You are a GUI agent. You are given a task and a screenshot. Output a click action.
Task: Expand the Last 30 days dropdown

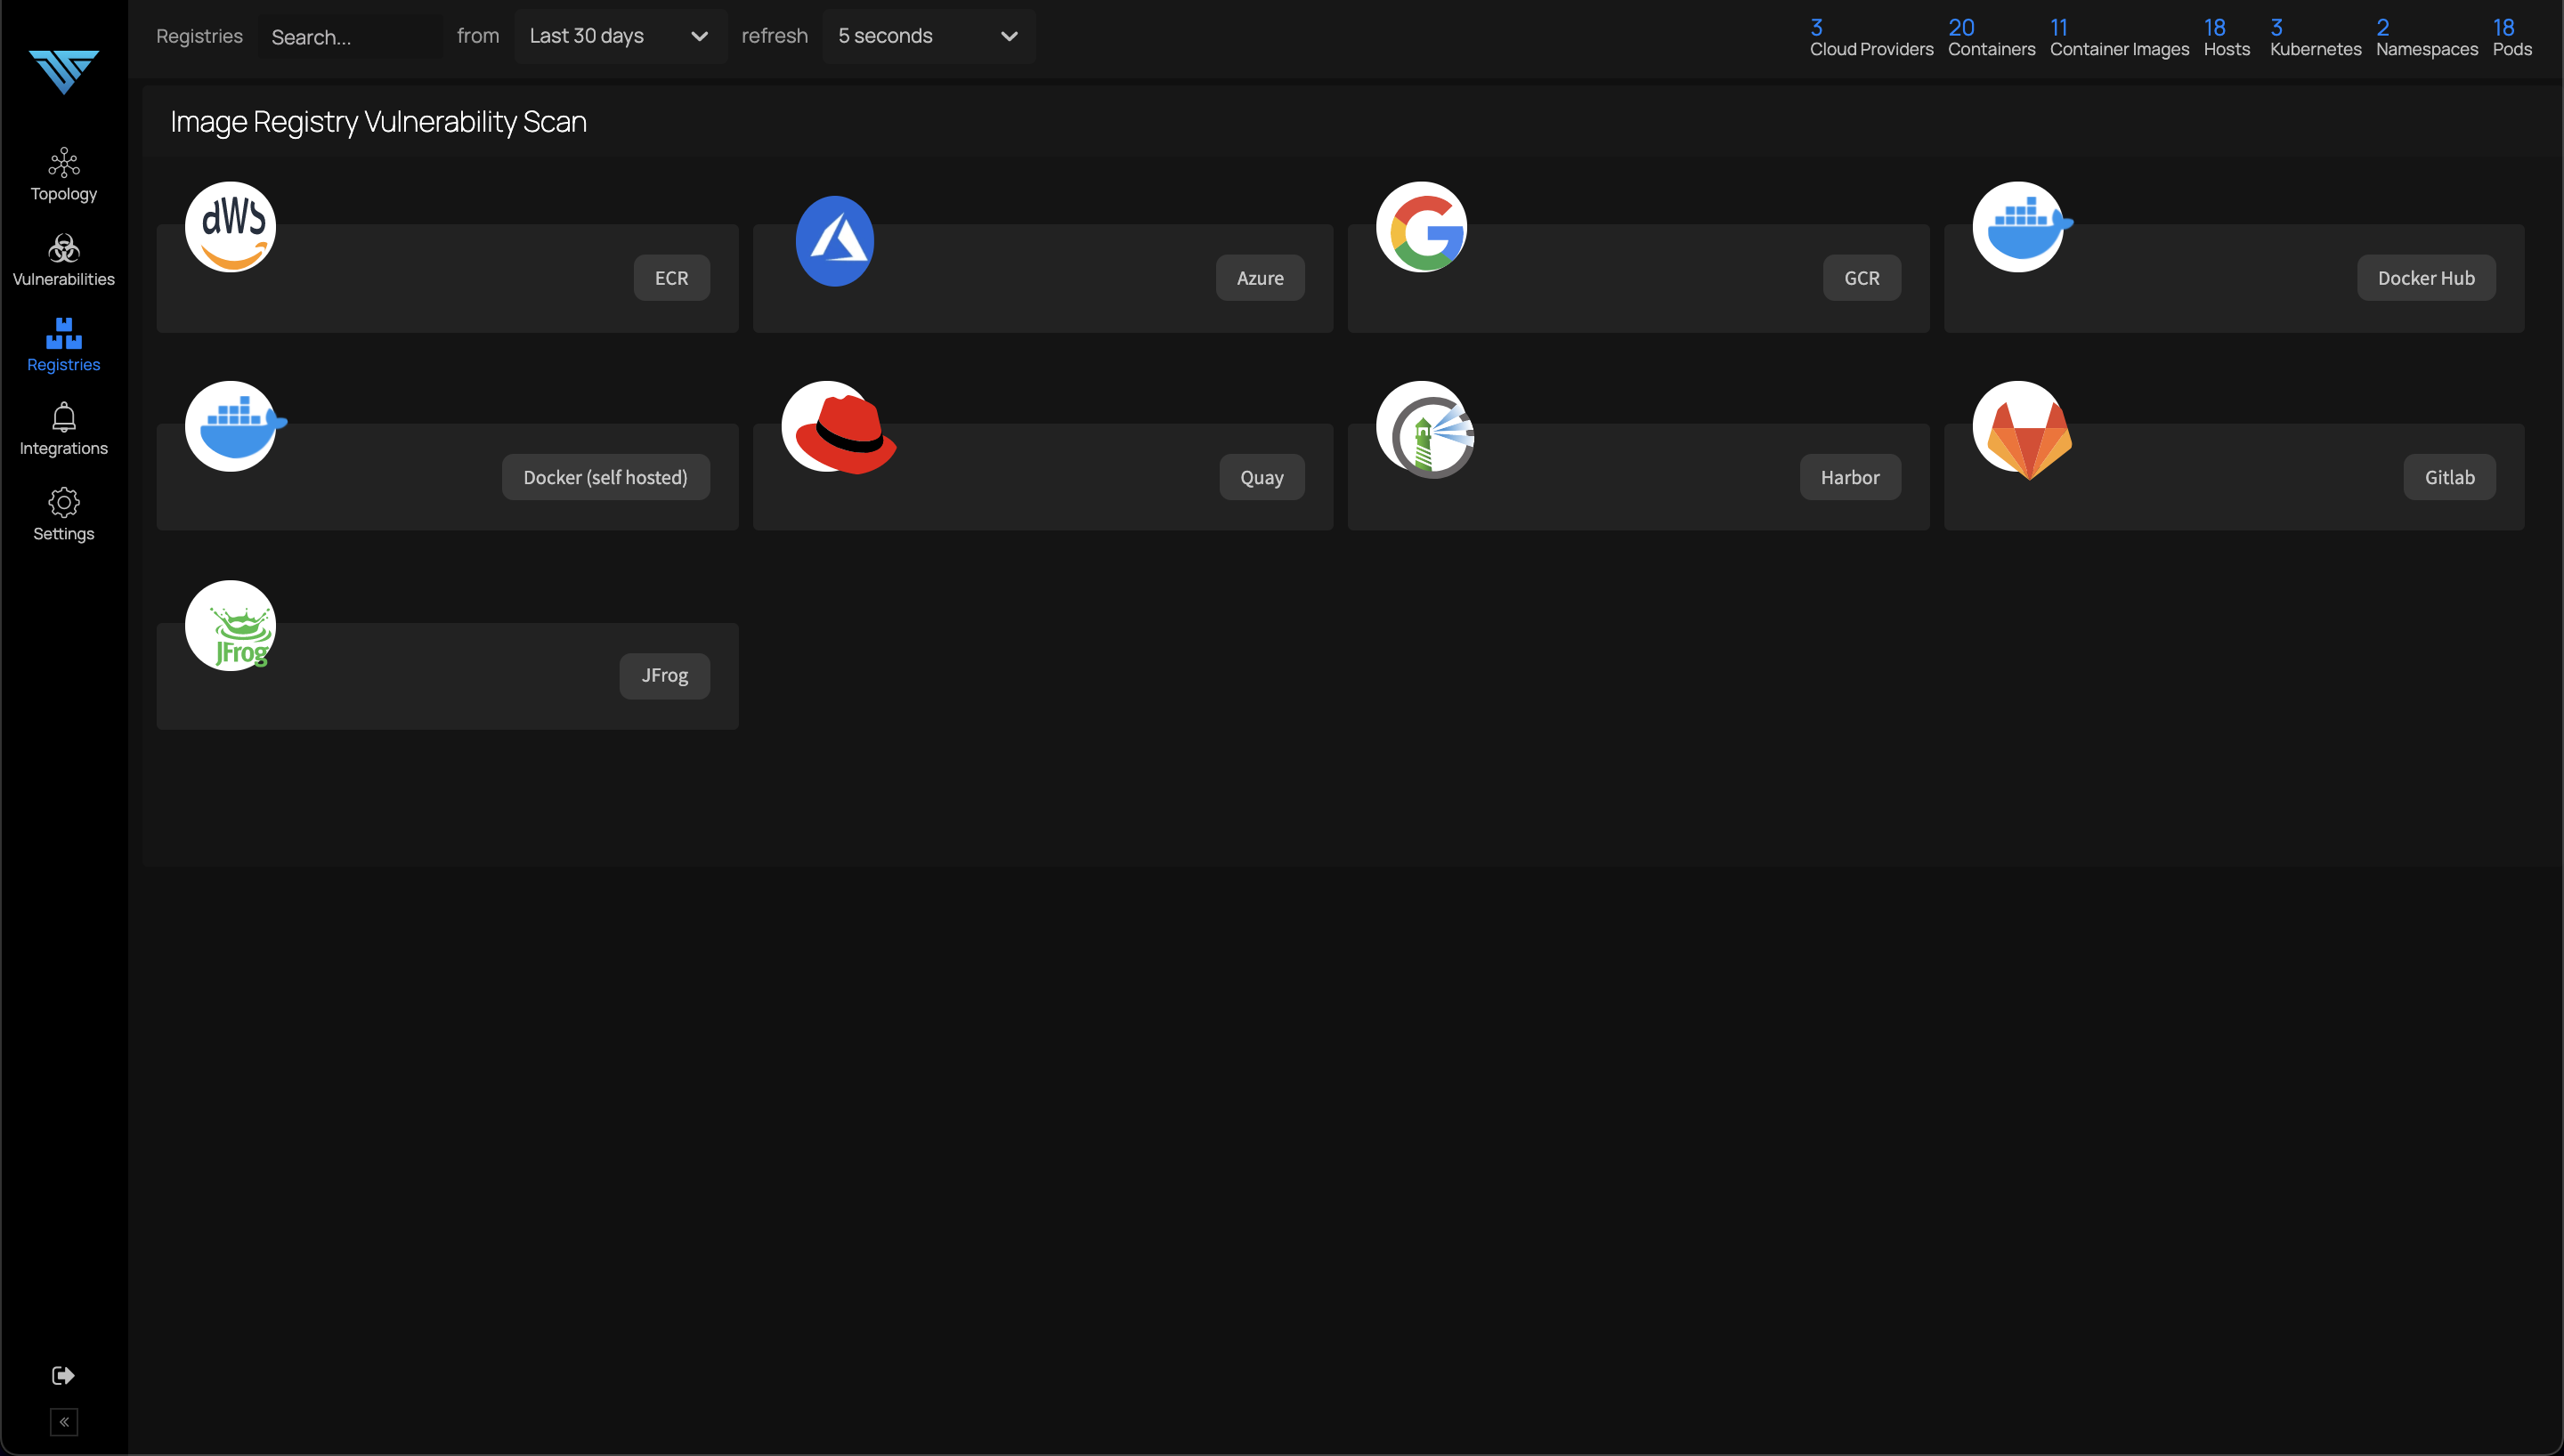(620, 36)
